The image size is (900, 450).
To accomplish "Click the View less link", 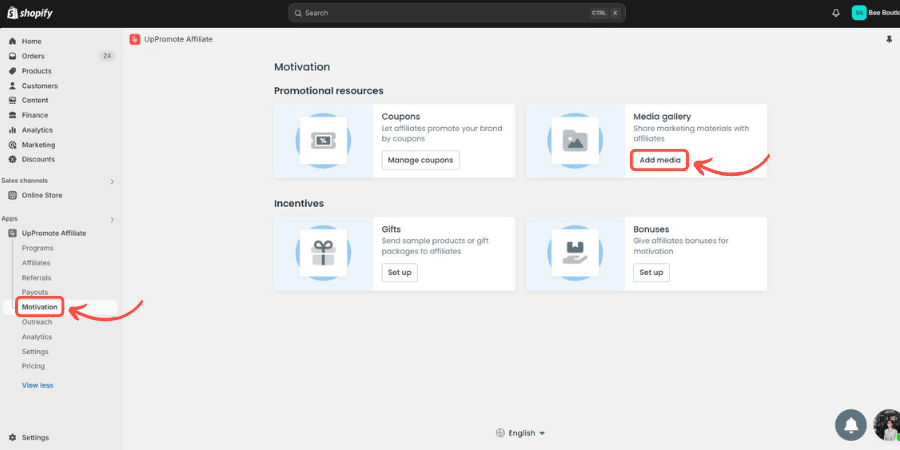I will tap(37, 385).
